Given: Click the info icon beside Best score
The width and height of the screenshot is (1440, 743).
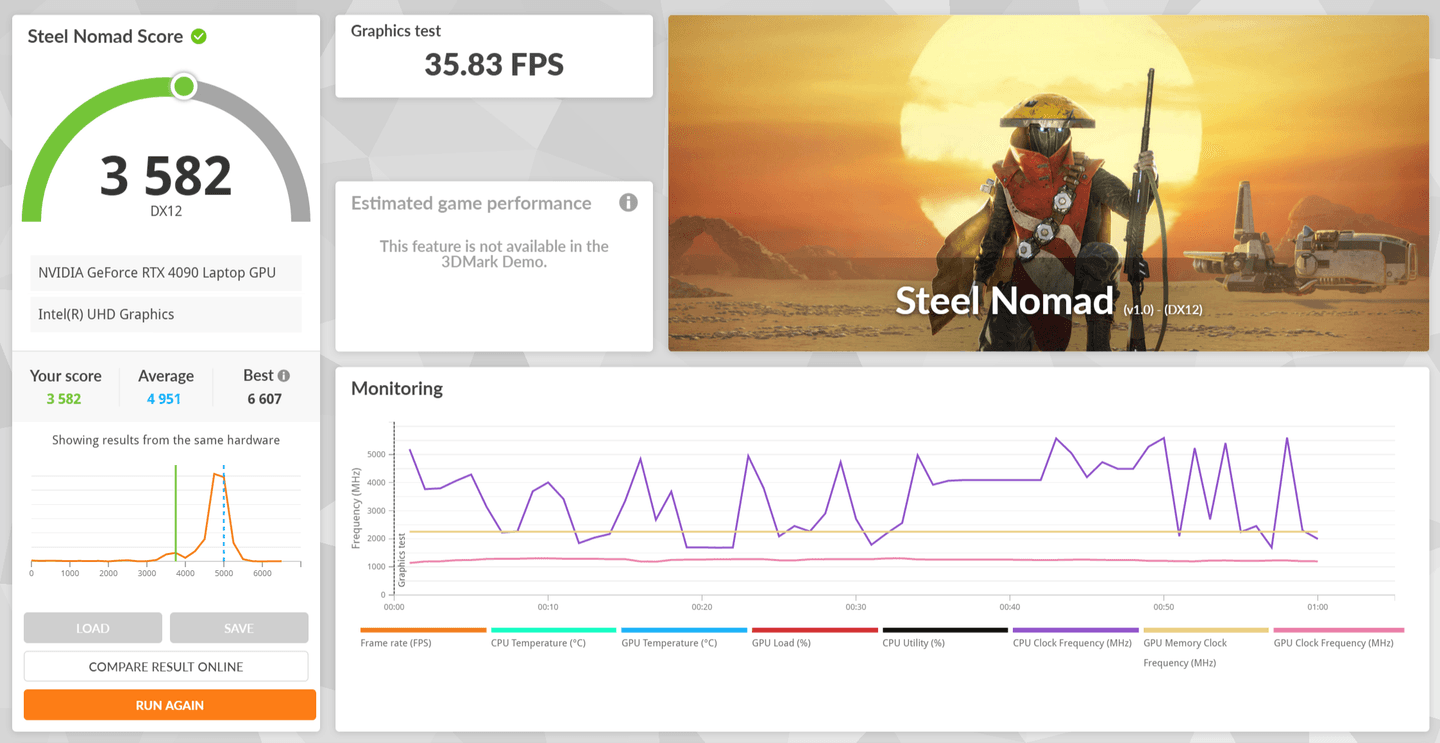Looking at the screenshot, I should (284, 376).
